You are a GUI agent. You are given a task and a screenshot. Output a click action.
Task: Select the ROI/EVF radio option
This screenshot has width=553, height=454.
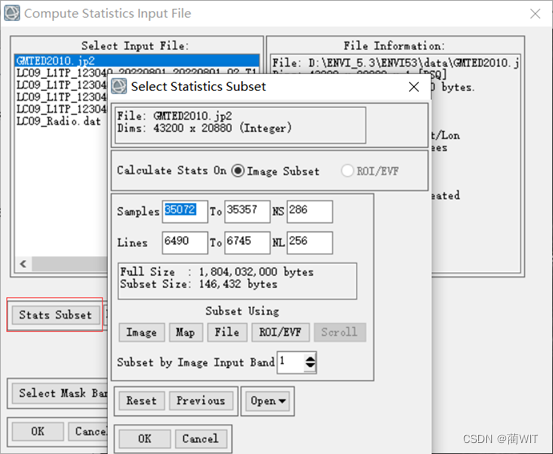(x=347, y=171)
